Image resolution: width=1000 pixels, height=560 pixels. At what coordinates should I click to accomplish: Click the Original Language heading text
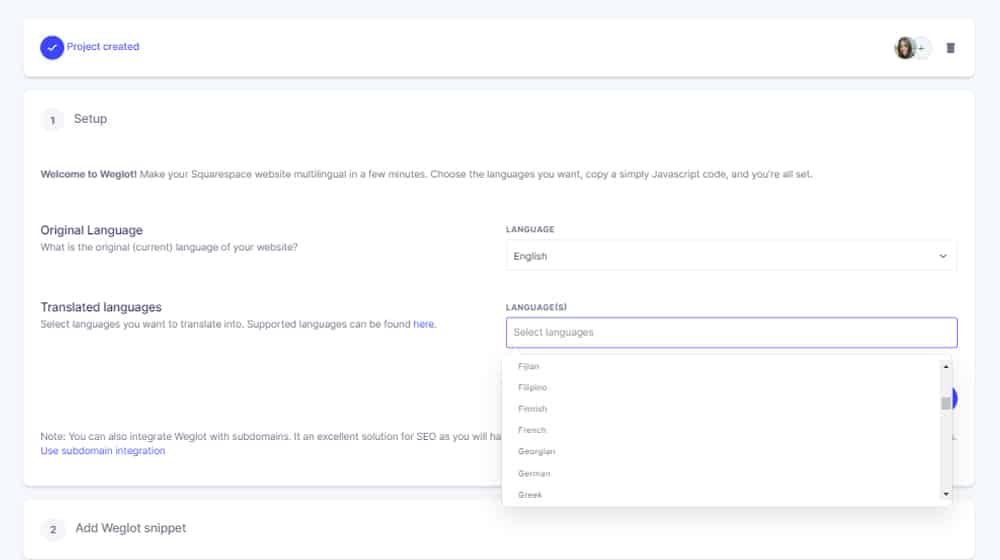pyautogui.click(x=91, y=230)
